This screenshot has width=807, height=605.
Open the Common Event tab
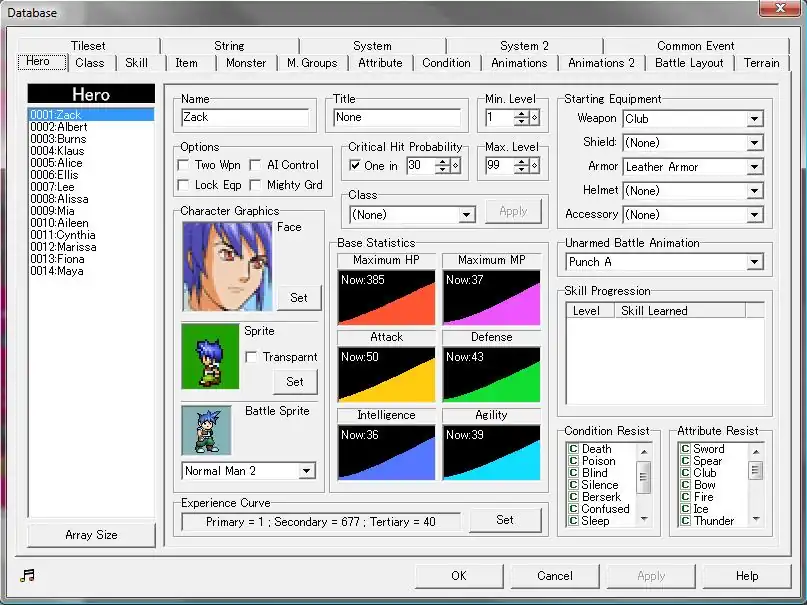tap(695, 45)
